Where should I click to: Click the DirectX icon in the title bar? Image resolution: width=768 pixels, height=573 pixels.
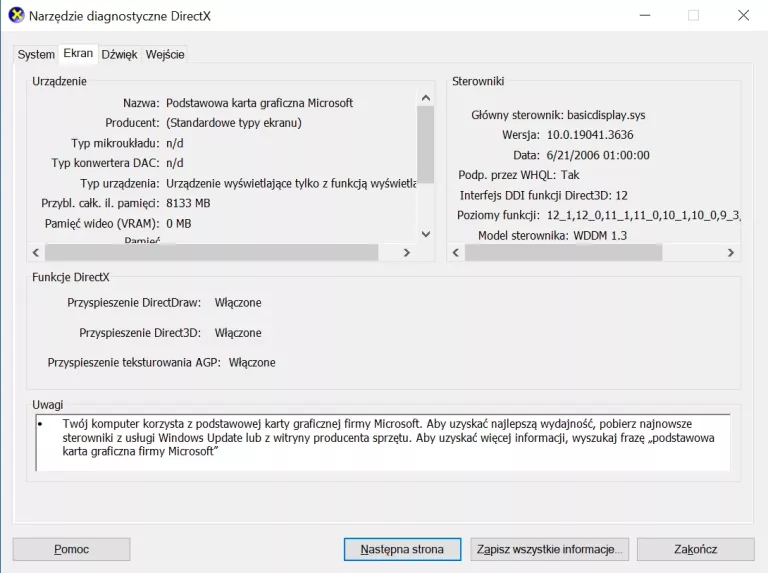click(x=16, y=16)
